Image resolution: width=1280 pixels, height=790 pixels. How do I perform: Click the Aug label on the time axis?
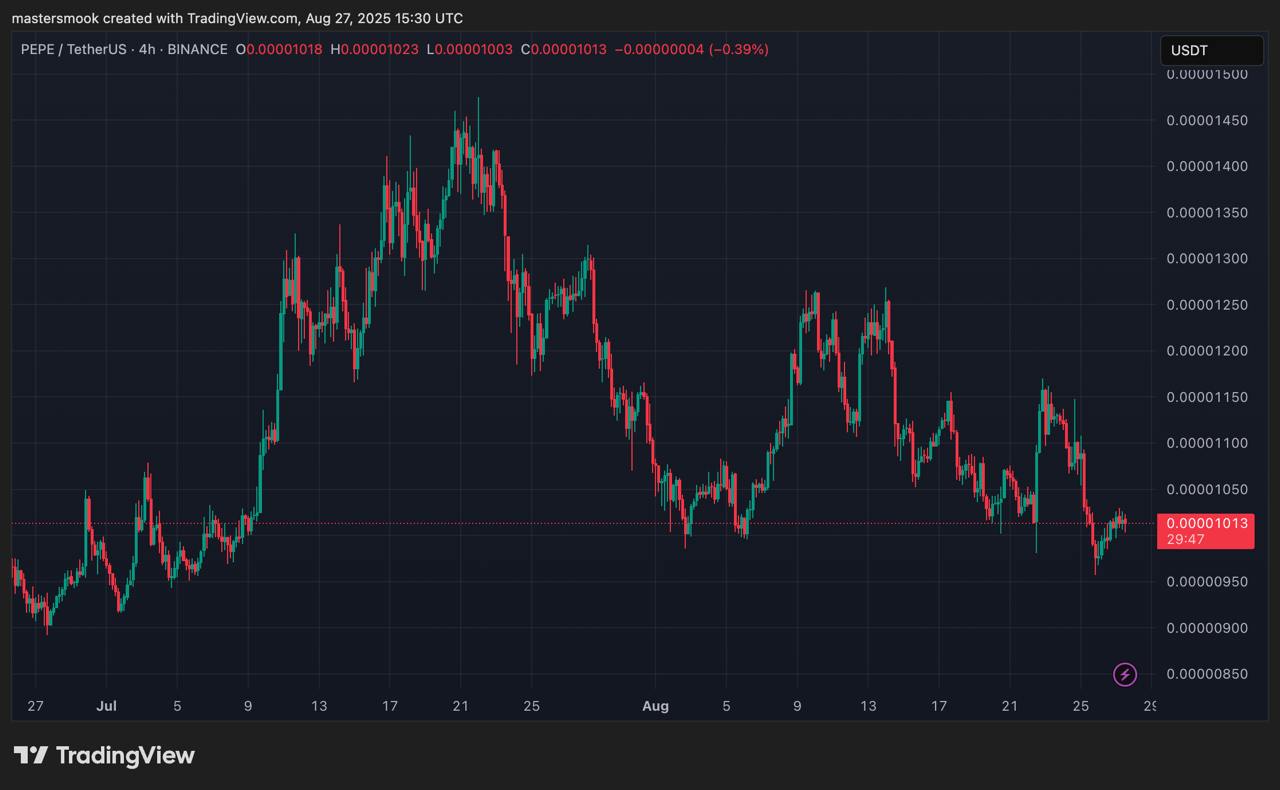click(655, 706)
